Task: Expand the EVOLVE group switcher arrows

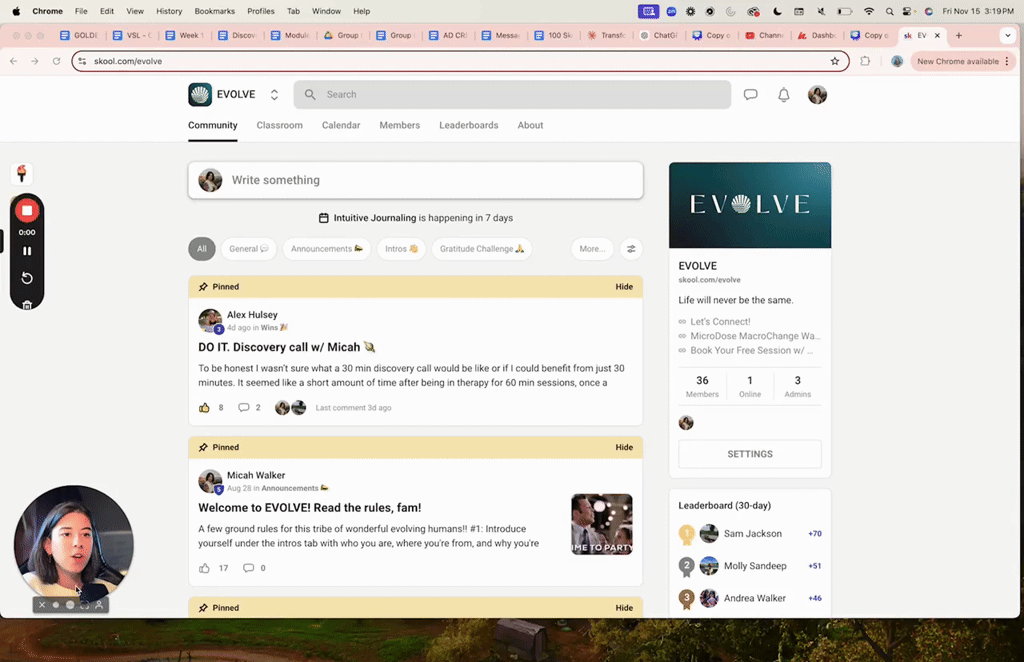Action: point(274,95)
